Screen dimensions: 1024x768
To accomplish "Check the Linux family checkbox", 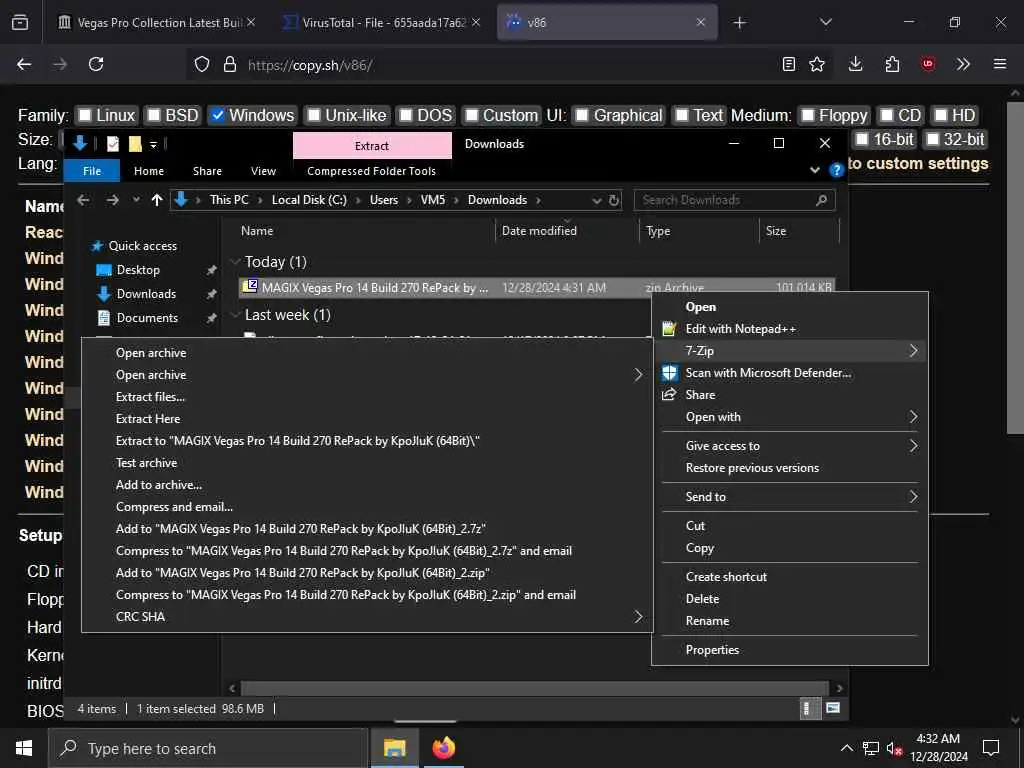I will [x=85, y=116].
